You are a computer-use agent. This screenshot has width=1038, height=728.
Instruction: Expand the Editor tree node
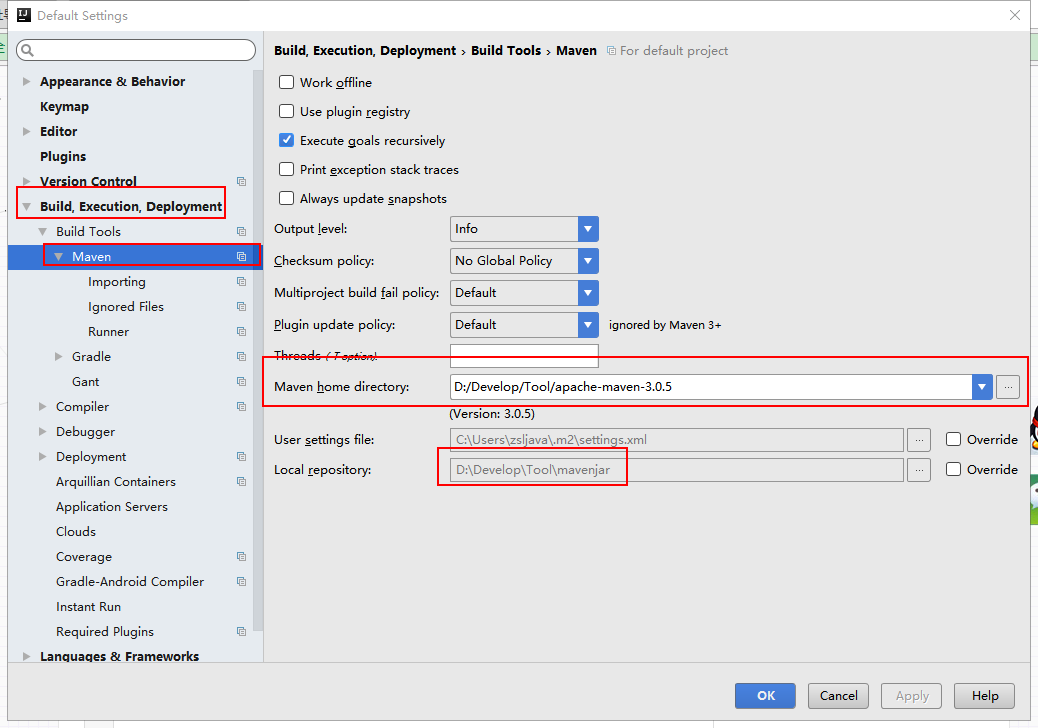pos(26,132)
